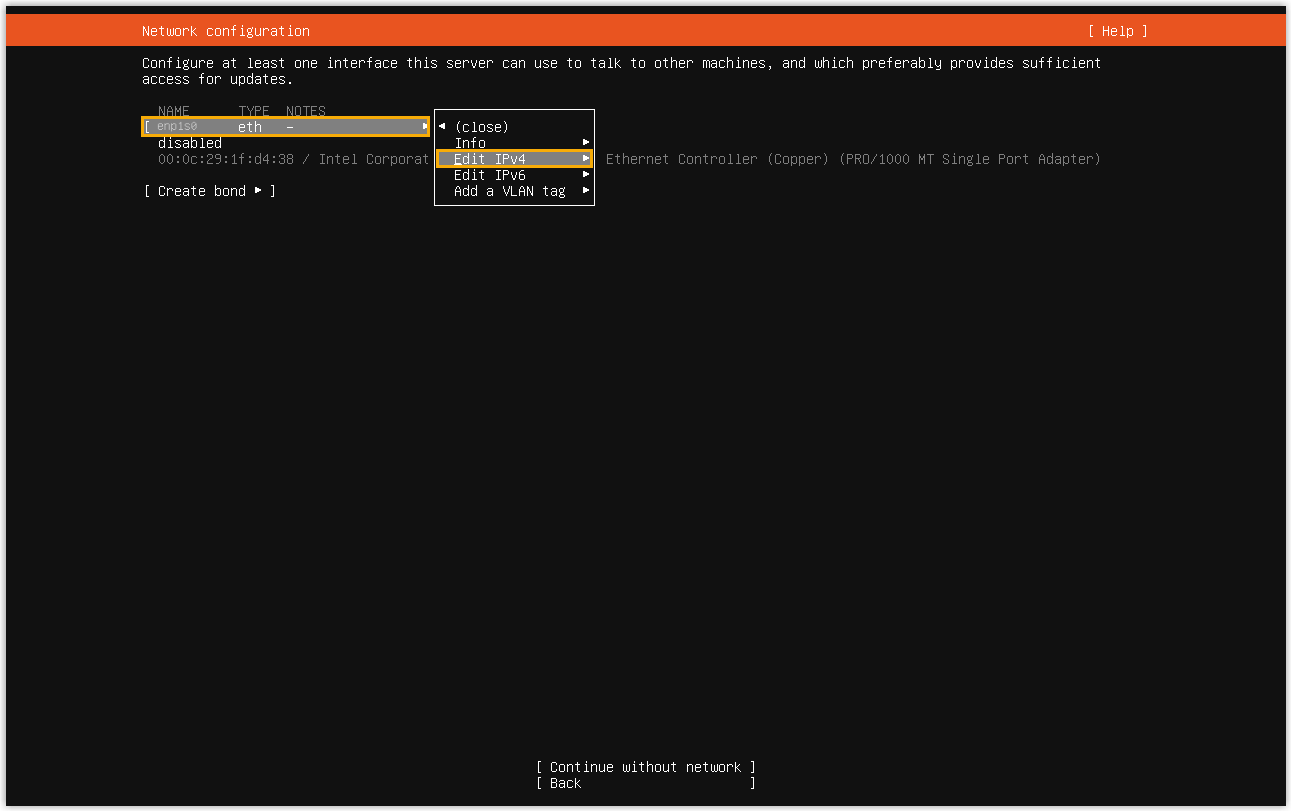
Task: Choose Edit IPv6 from the popup menu
Action: (490, 175)
